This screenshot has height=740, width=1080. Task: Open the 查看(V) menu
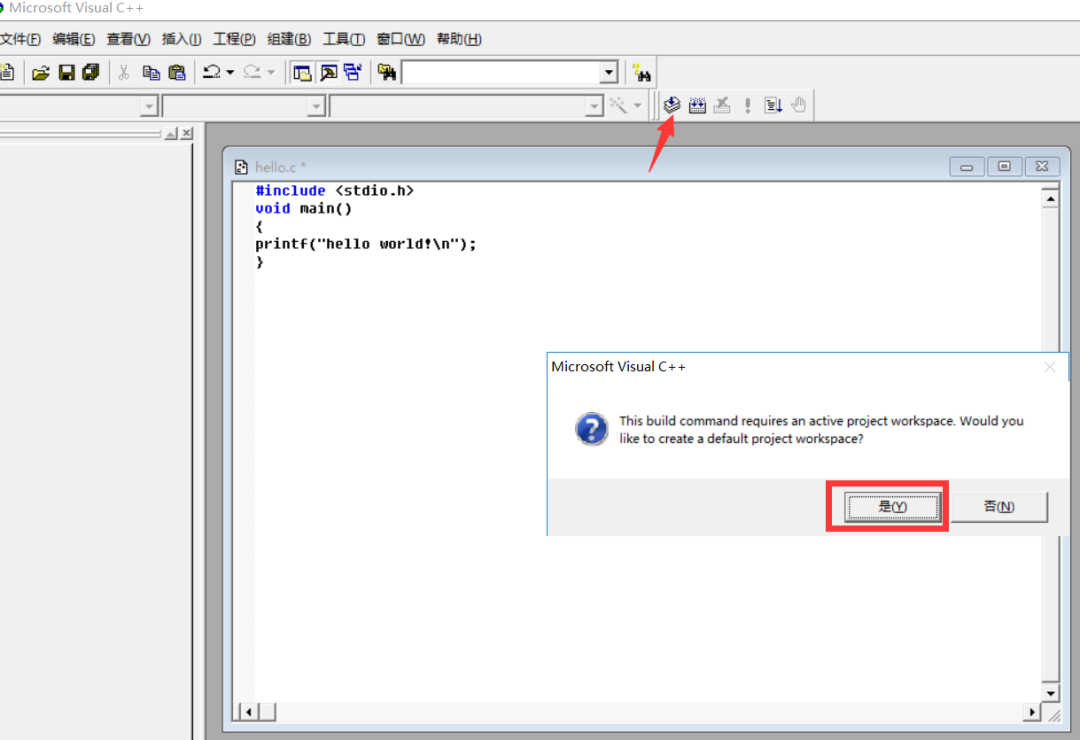coord(128,39)
